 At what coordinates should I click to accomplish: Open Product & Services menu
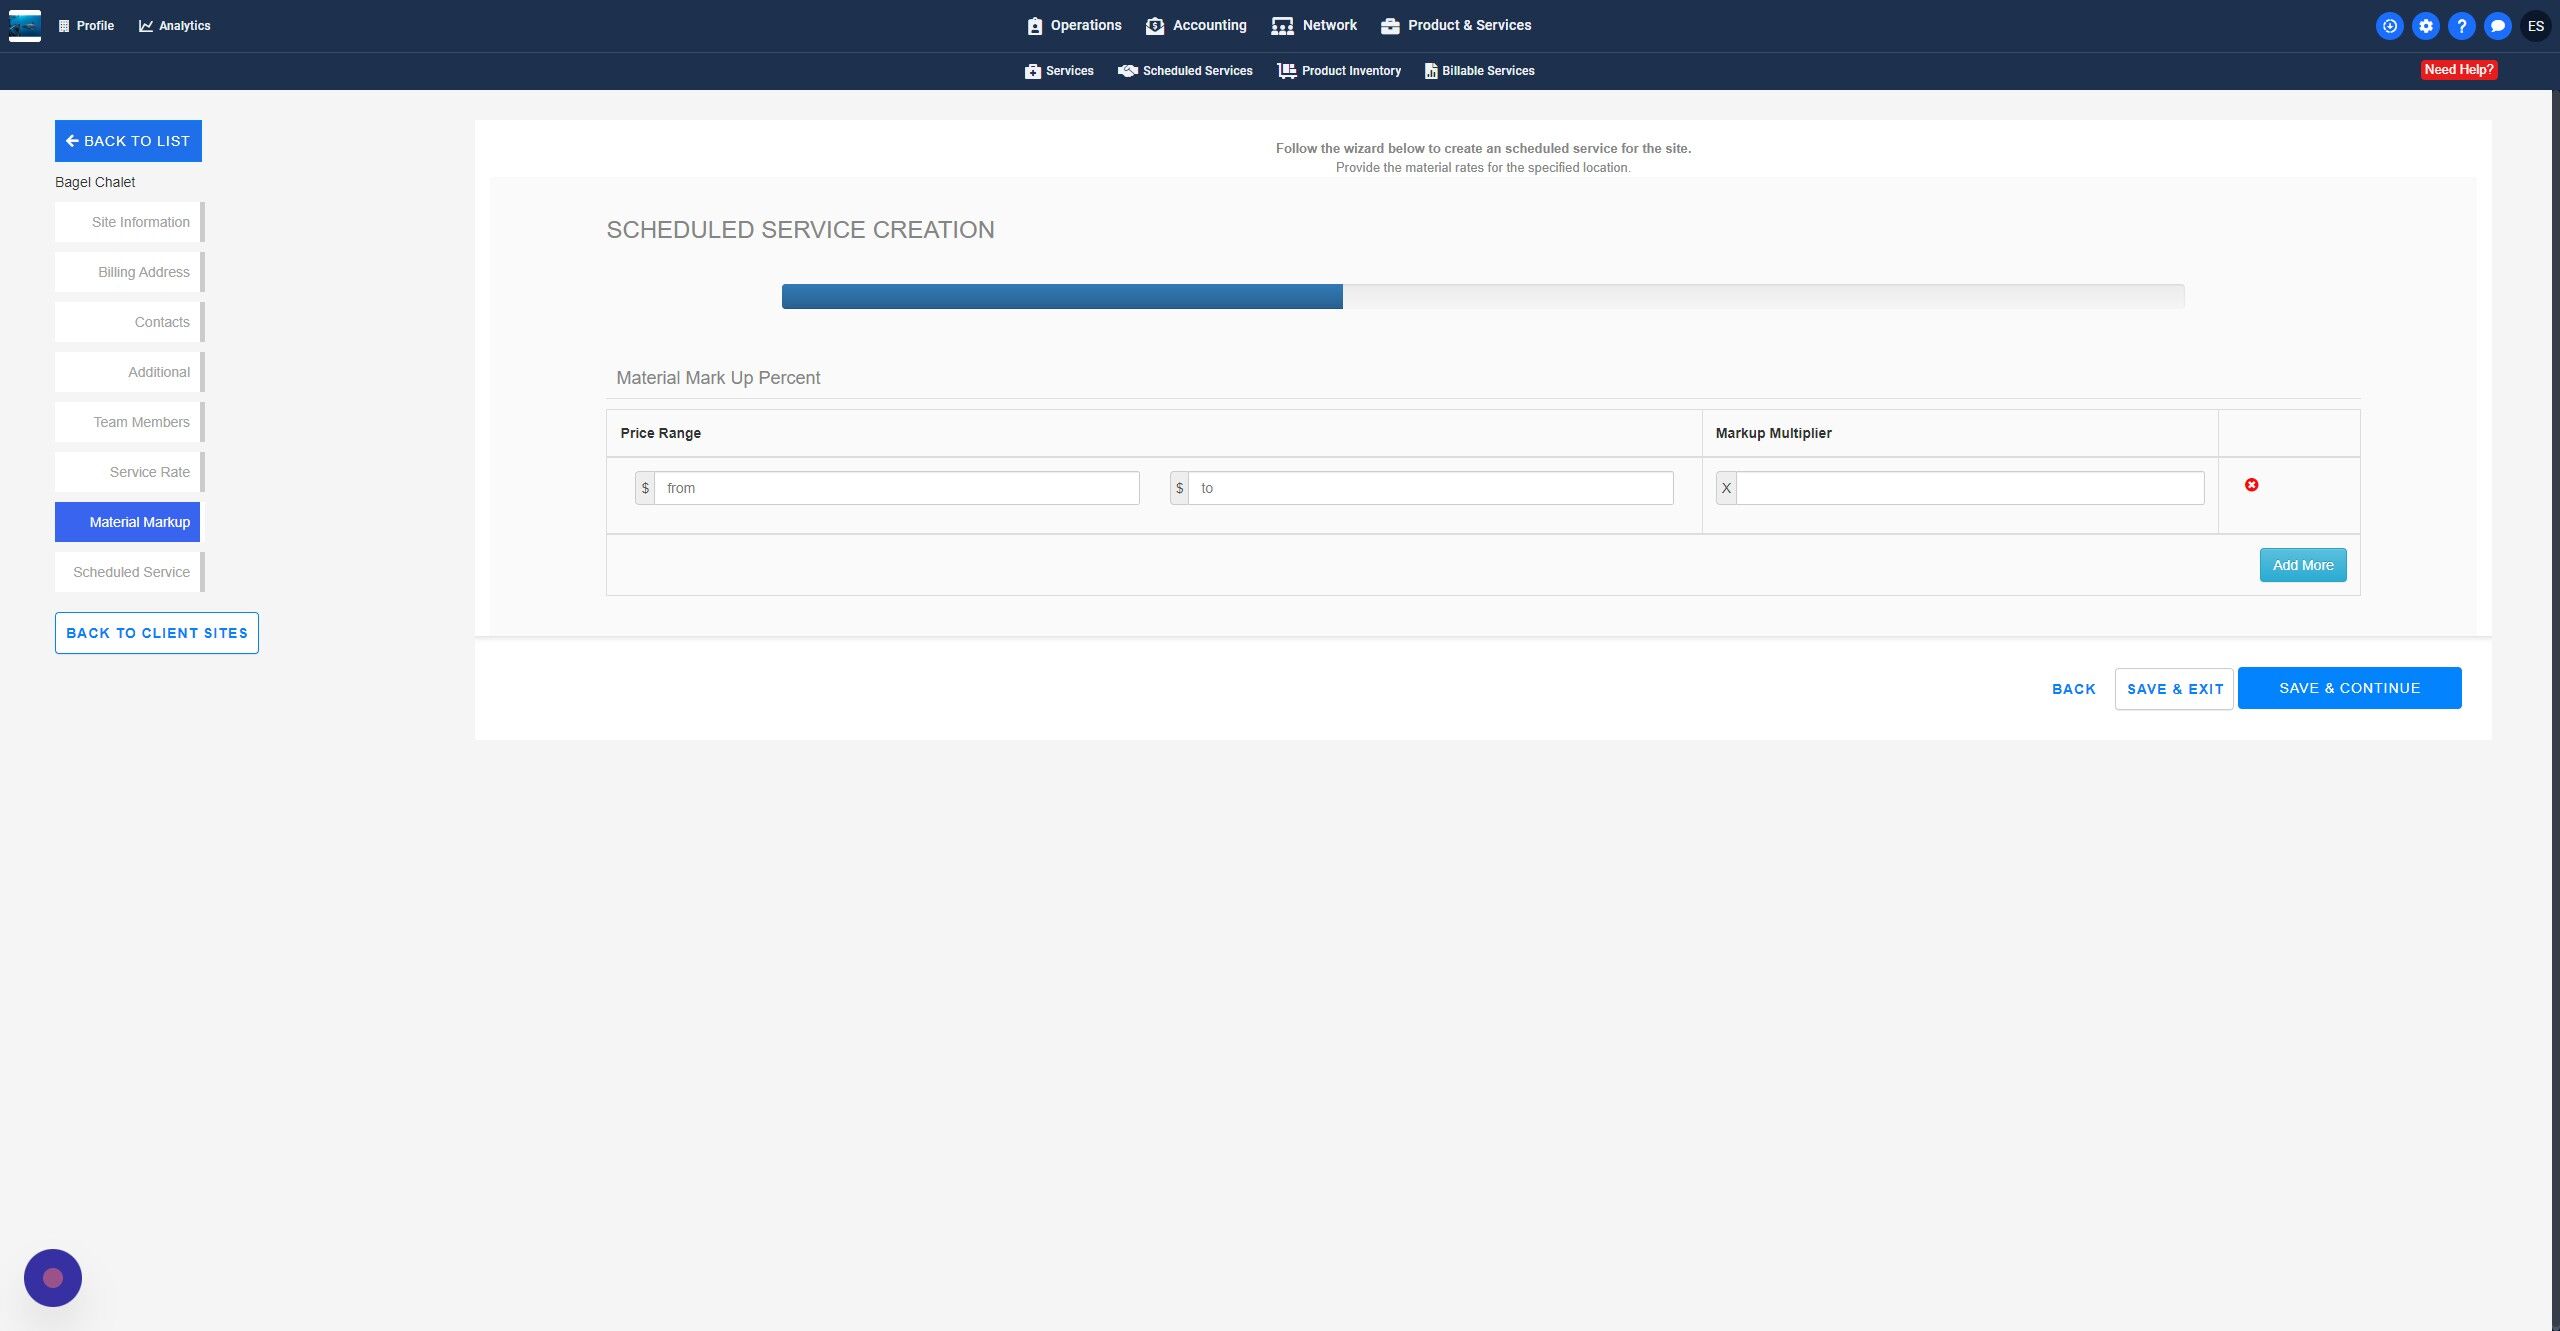point(1456,25)
